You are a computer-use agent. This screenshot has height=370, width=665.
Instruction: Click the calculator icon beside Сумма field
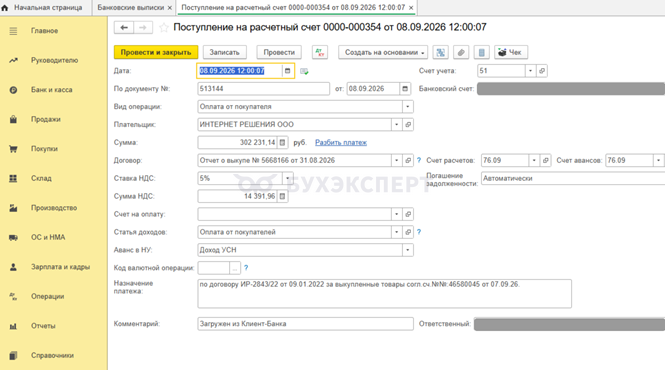pyautogui.click(x=282, y=143)
